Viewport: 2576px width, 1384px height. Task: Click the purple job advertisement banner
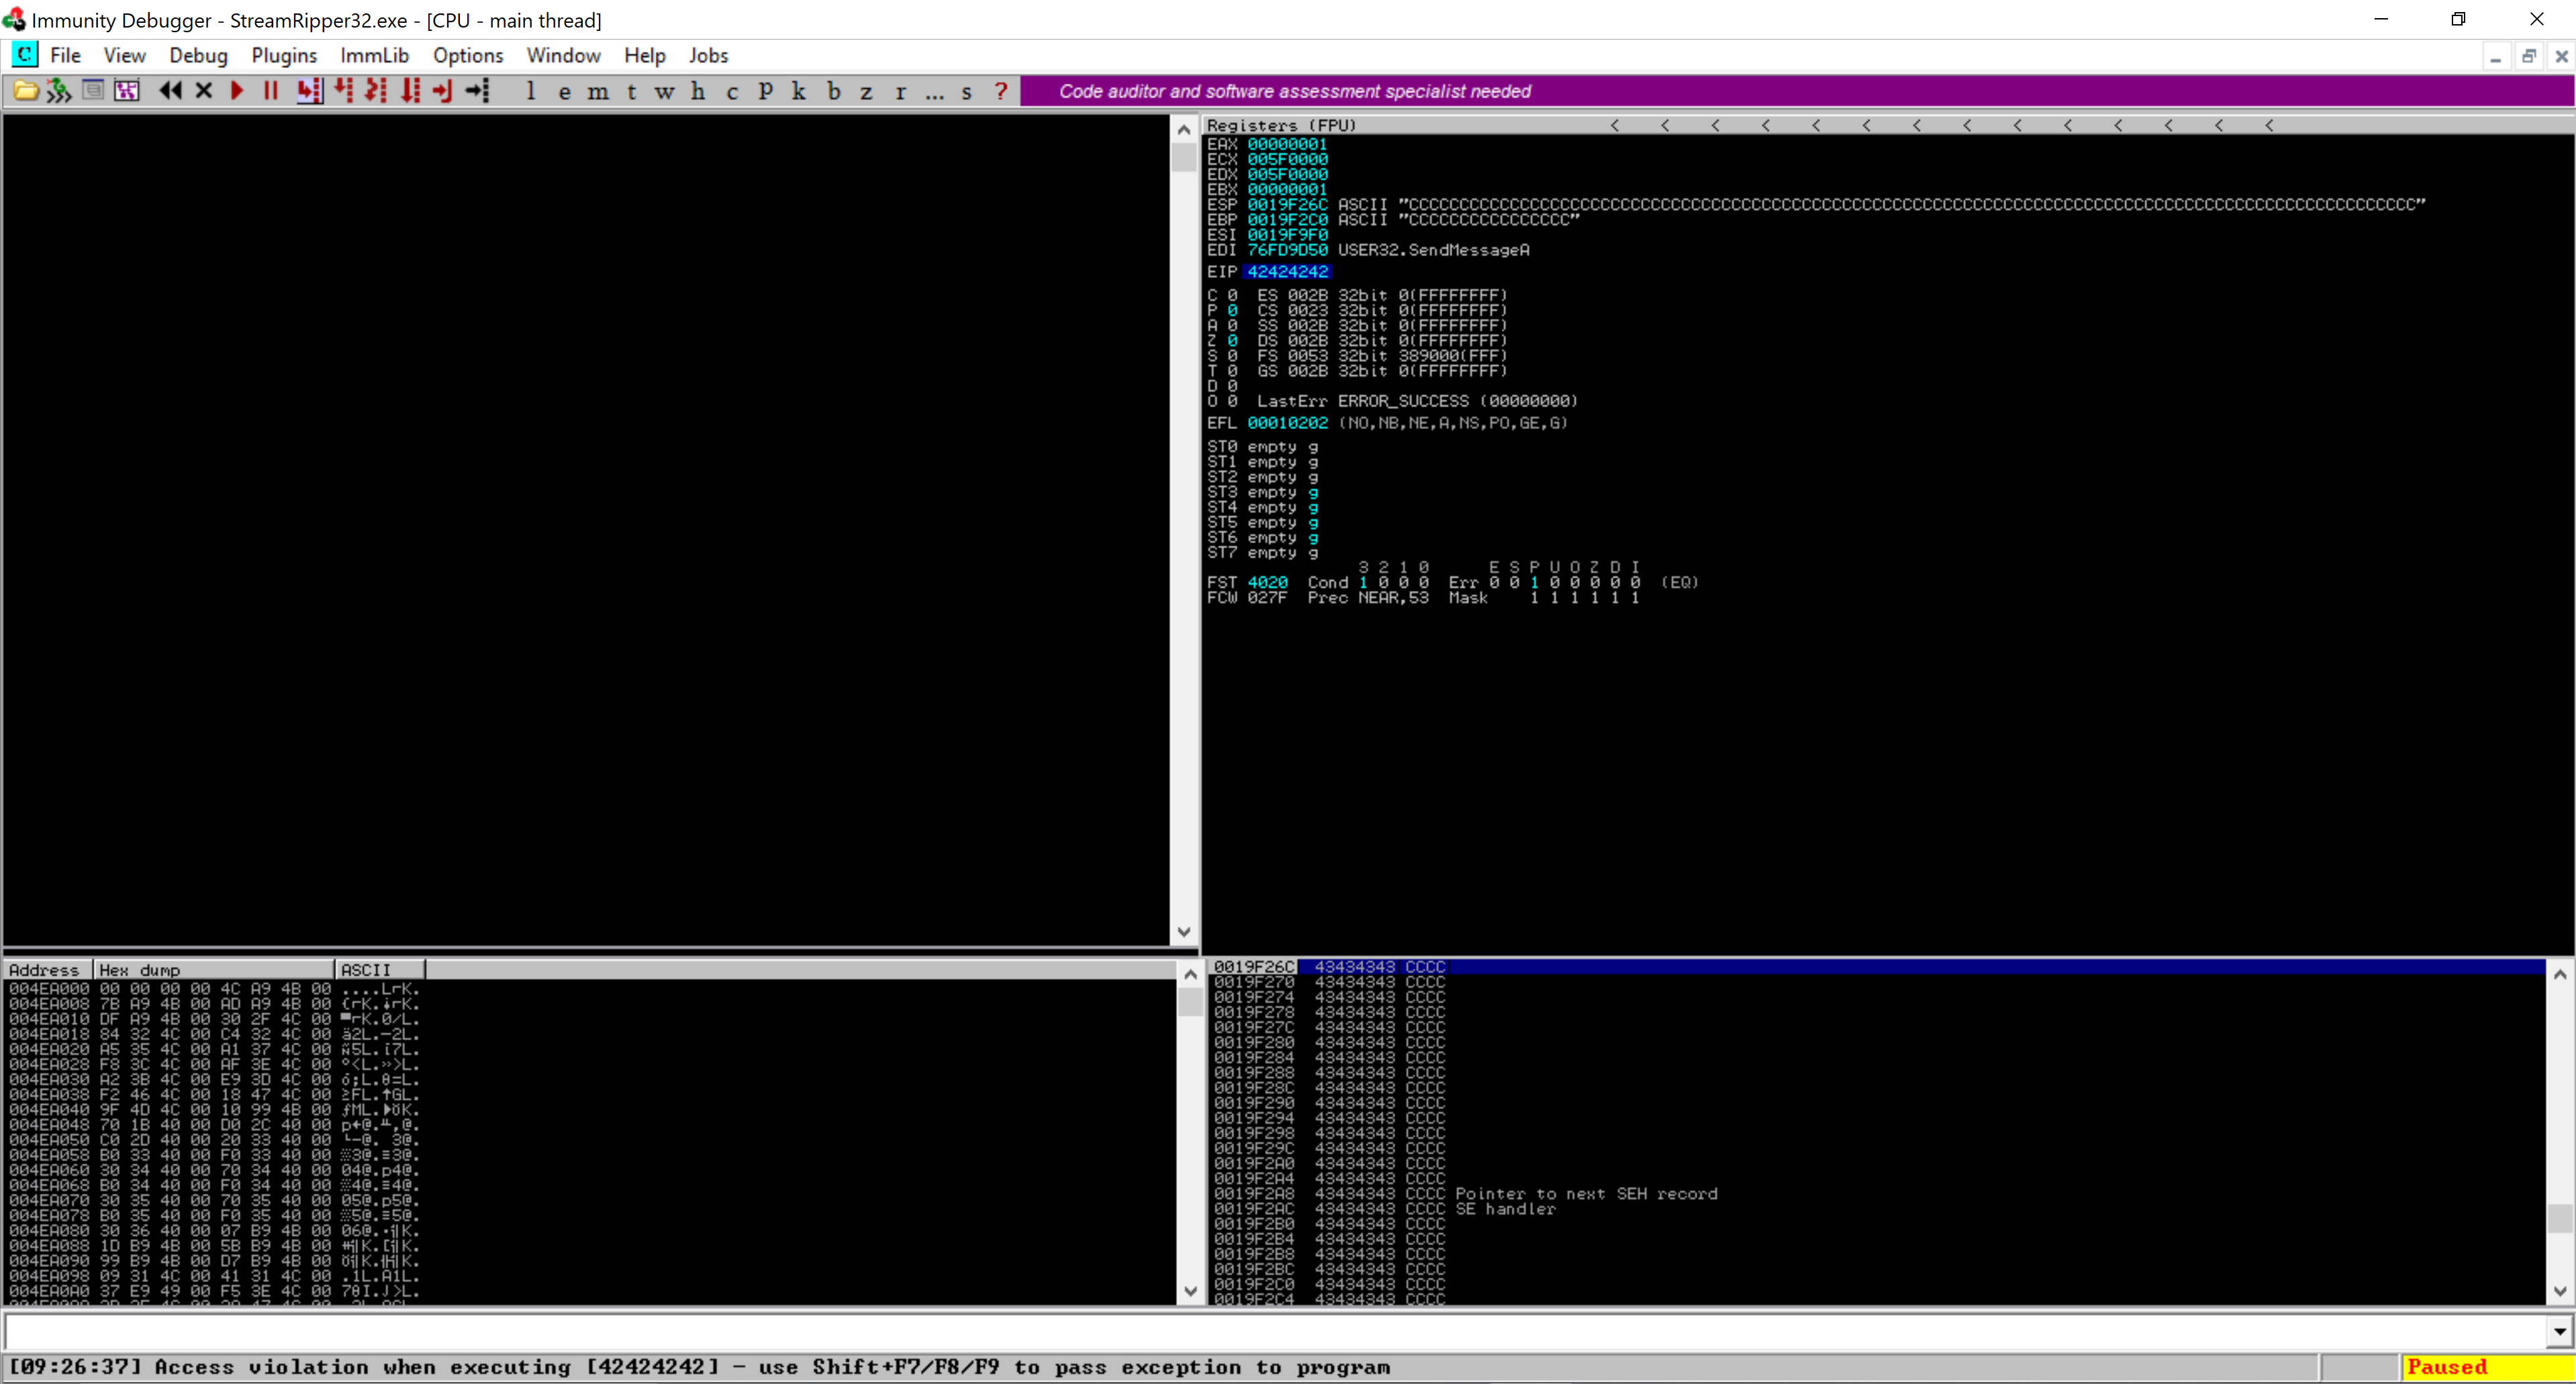1294,91
